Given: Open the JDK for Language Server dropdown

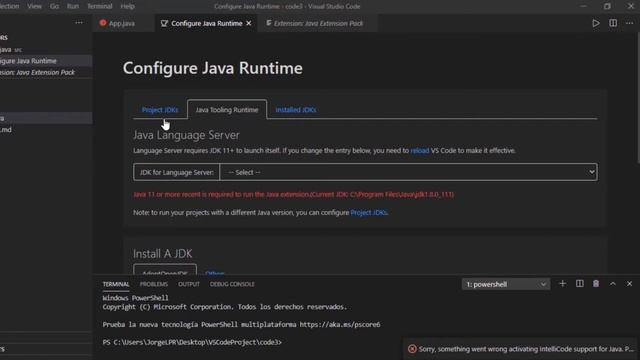Looking at the screenshot, I should (408, 172).
